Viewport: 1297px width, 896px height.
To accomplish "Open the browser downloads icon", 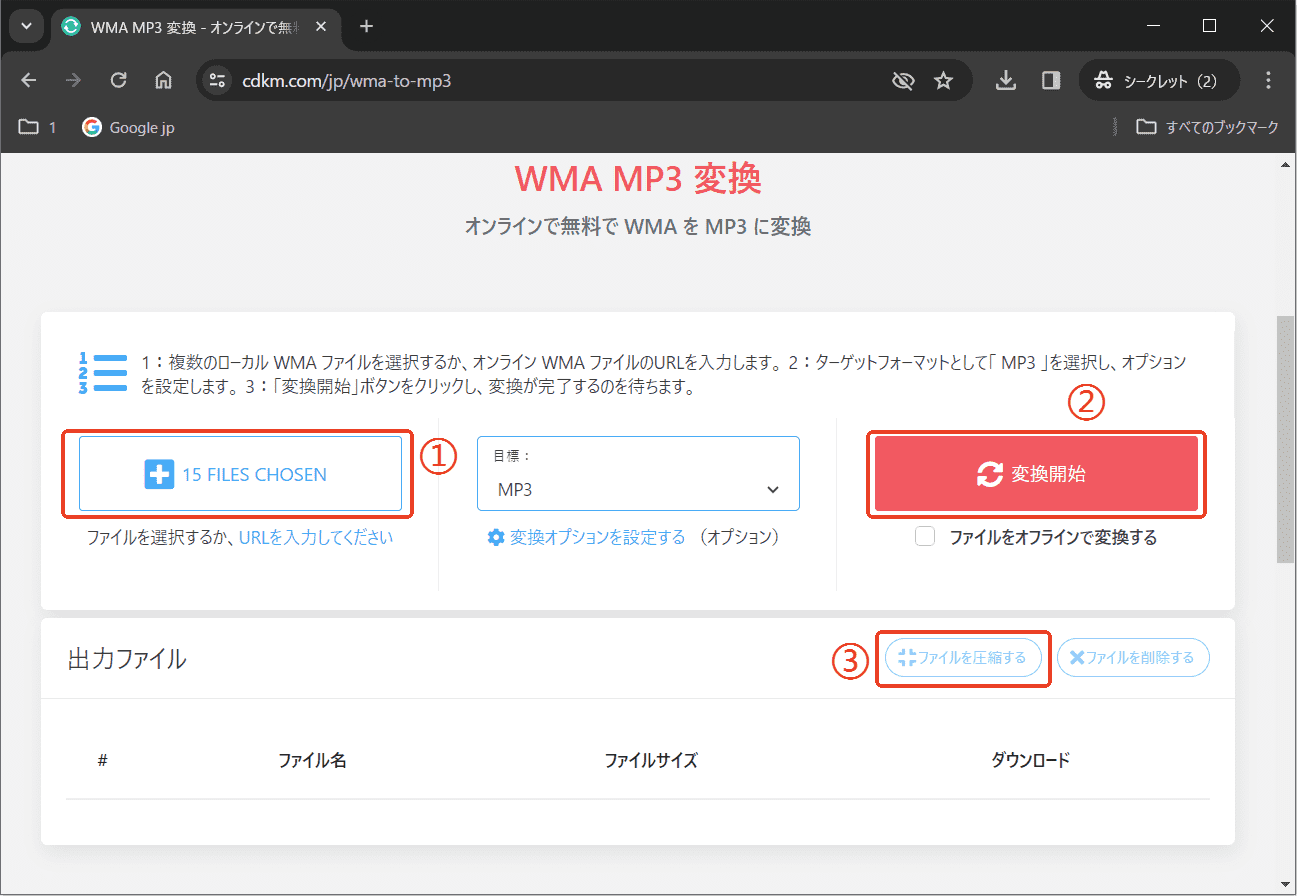I will tap(1006, 81).
